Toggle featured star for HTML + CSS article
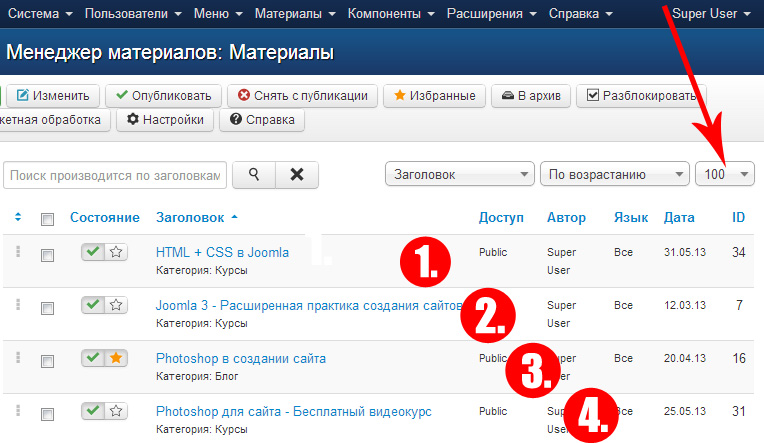The height and width of the screenshot is (443, 764). (x=116, y=252)
